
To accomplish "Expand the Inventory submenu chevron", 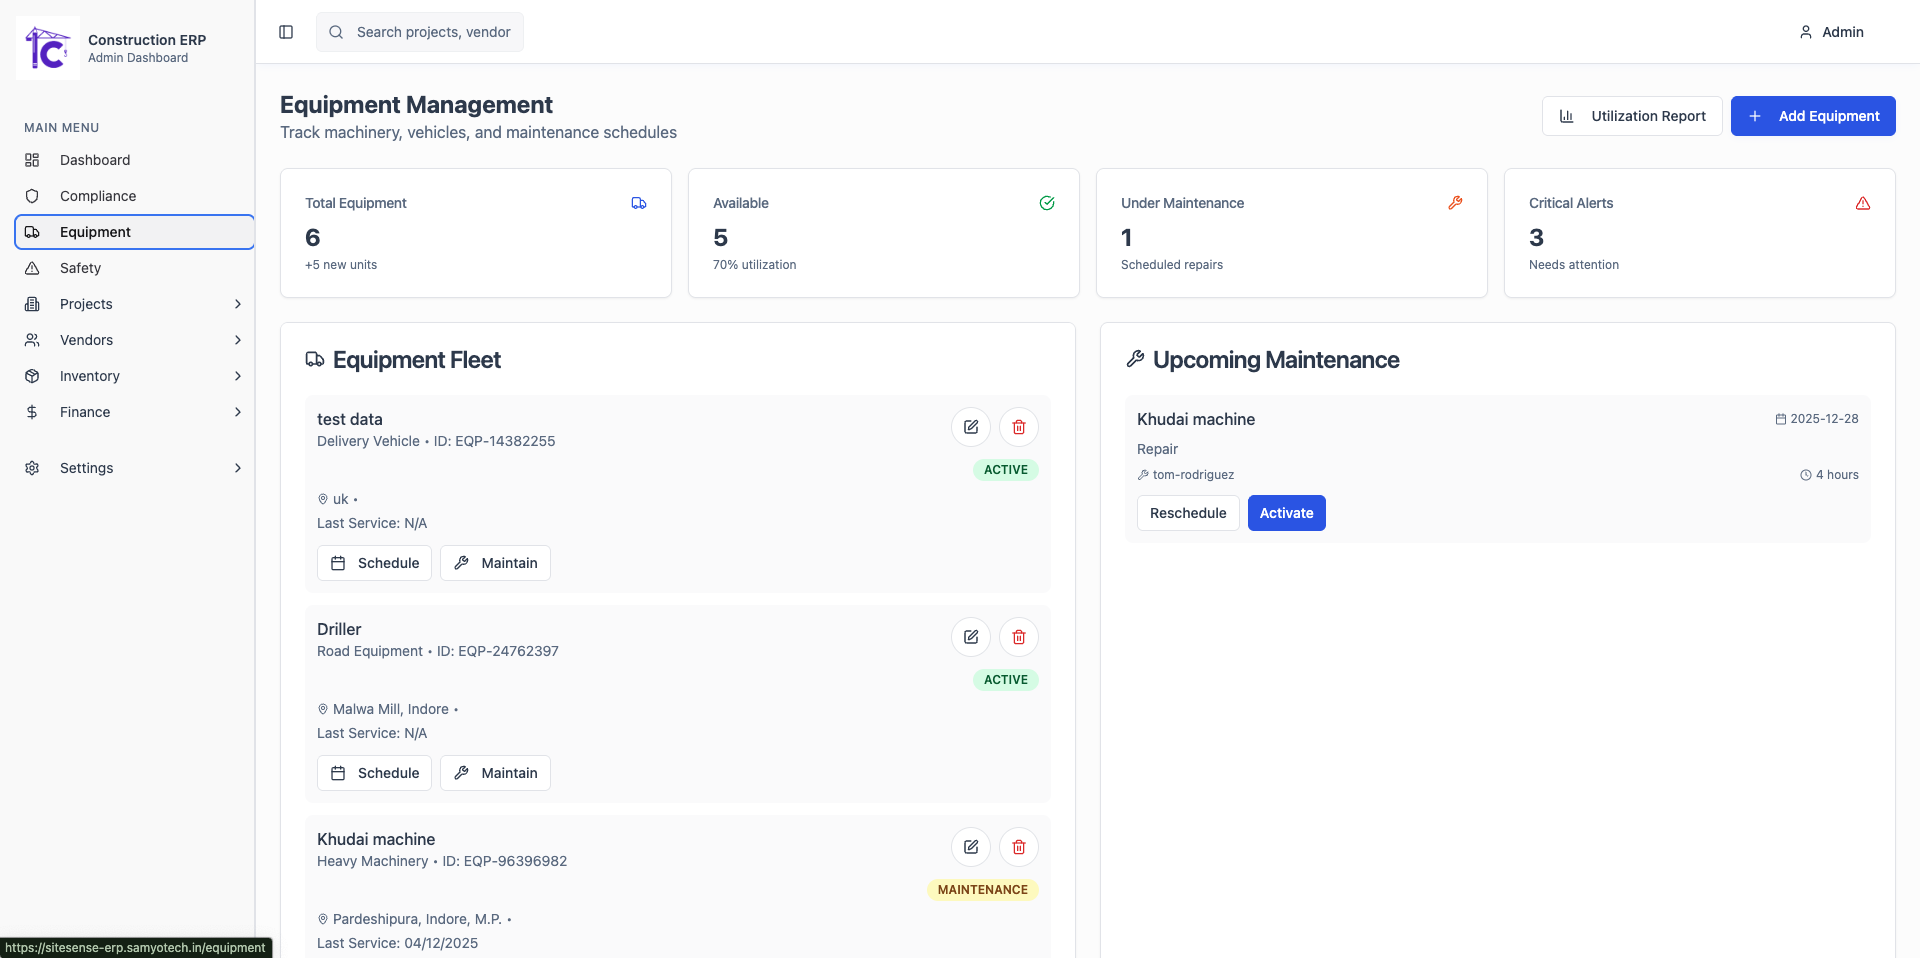I will coord(238,376).
